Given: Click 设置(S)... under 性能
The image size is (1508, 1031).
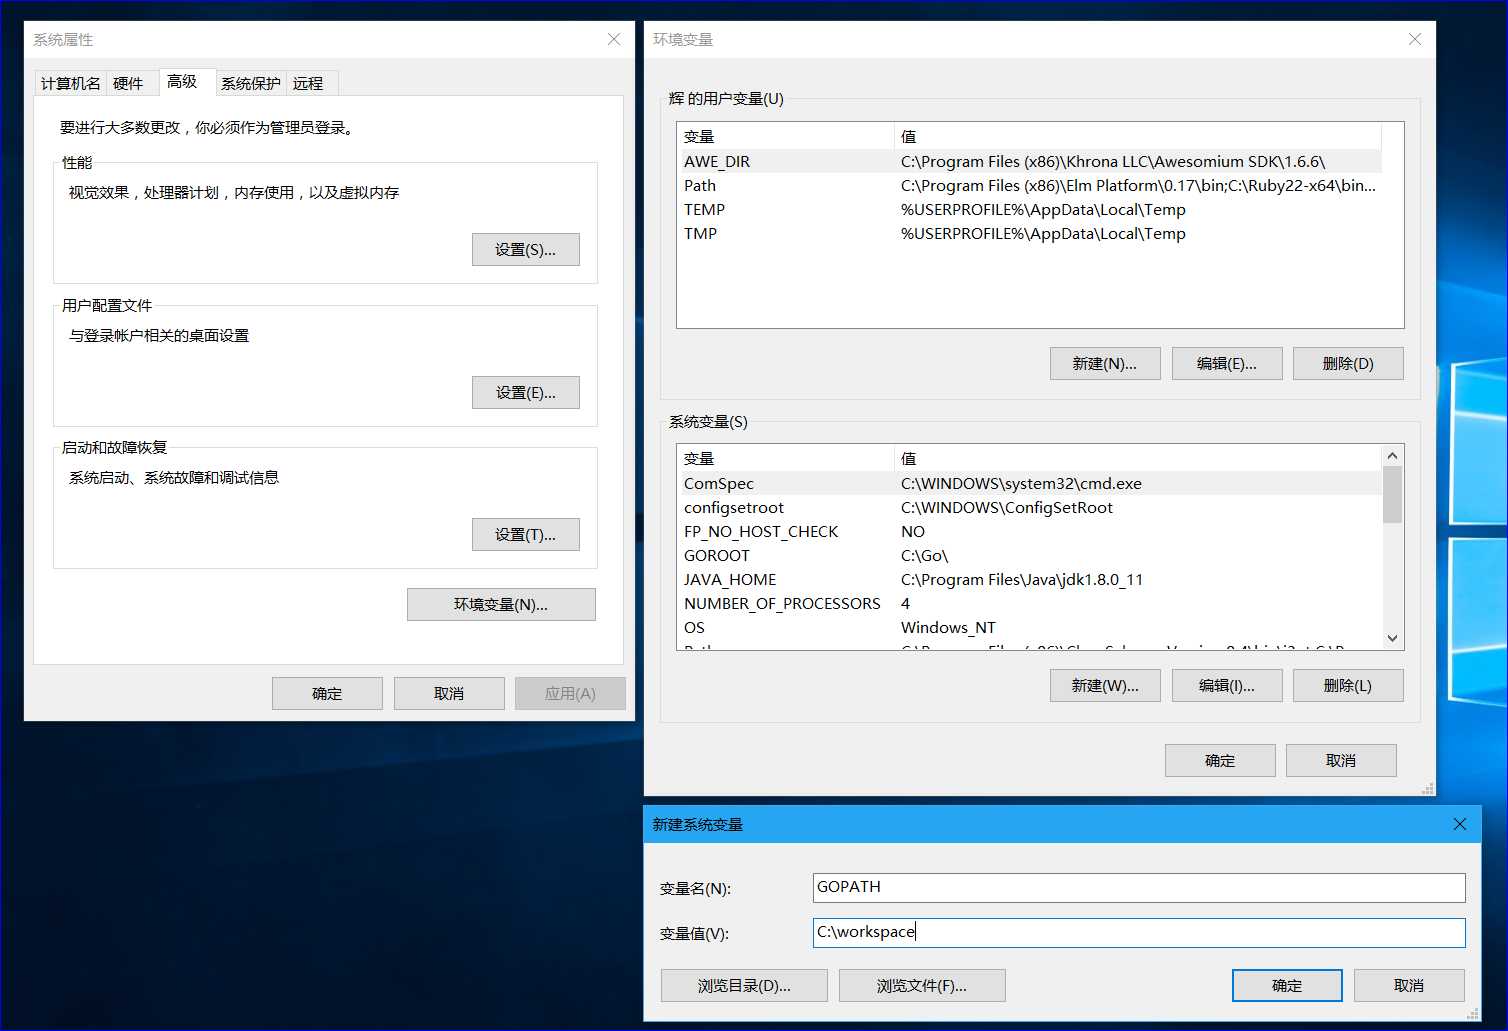Looking at the screenshot, I should click(x=526, y=250).
